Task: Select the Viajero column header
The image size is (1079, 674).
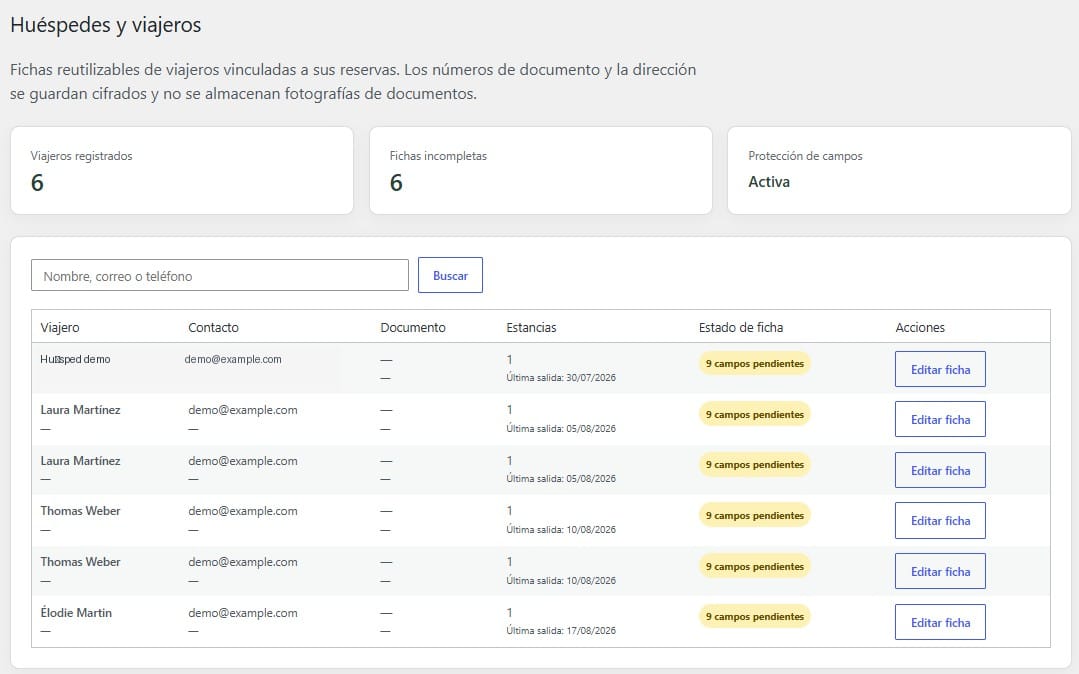Action: [x=60, y=328]
